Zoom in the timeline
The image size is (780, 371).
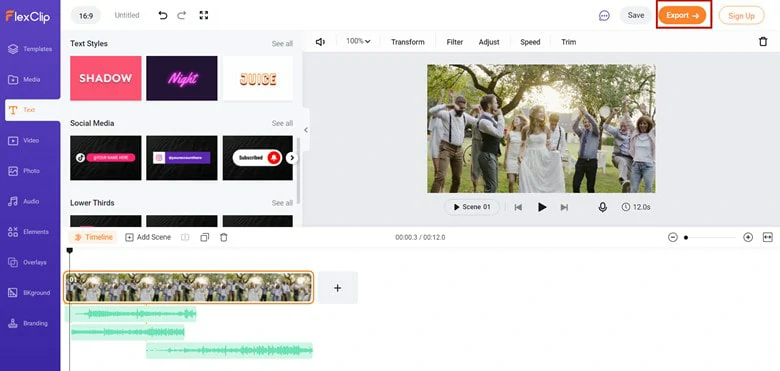pos(748,237)
